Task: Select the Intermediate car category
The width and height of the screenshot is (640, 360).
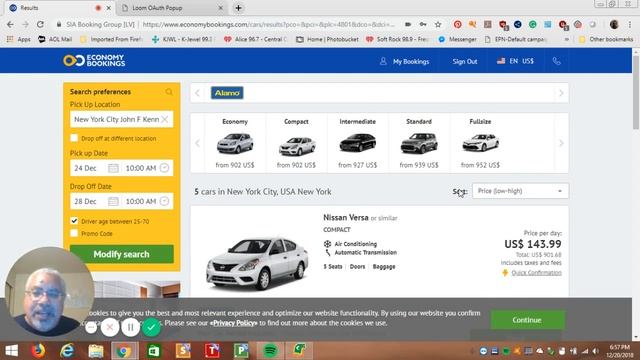Action: (x=358, y=143)
